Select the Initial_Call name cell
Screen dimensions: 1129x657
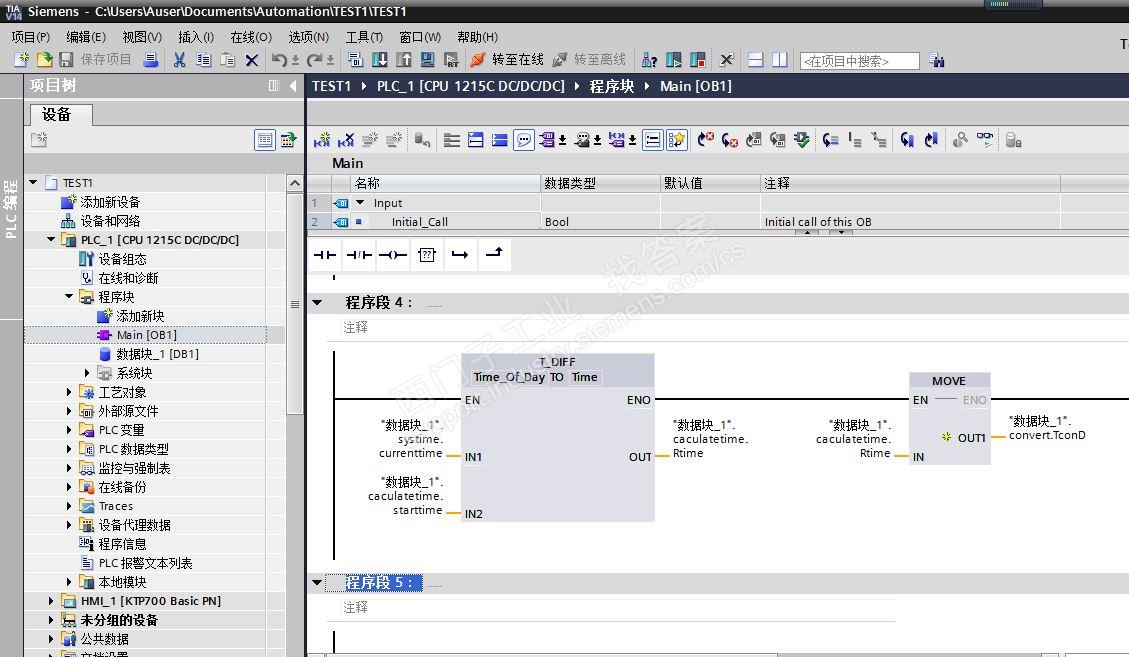point(446,222)
